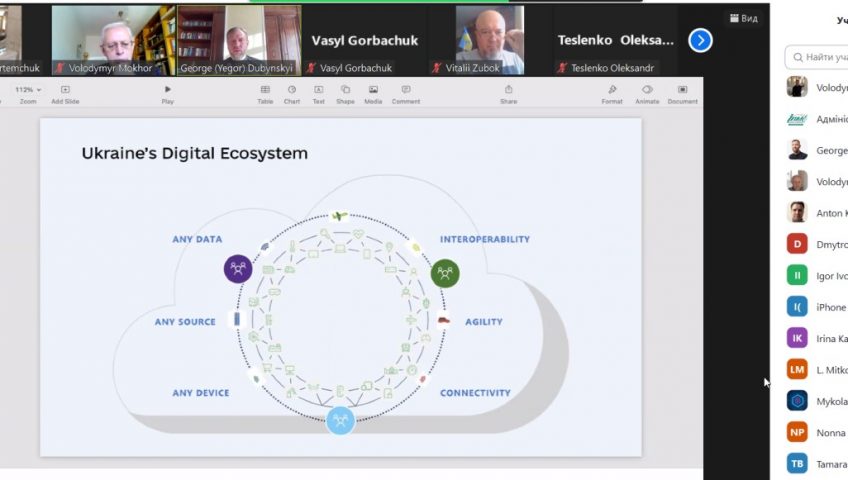Click the airplane icon atop the ring
The width and height of the screenshot is (848, 480).
(340, 216)
